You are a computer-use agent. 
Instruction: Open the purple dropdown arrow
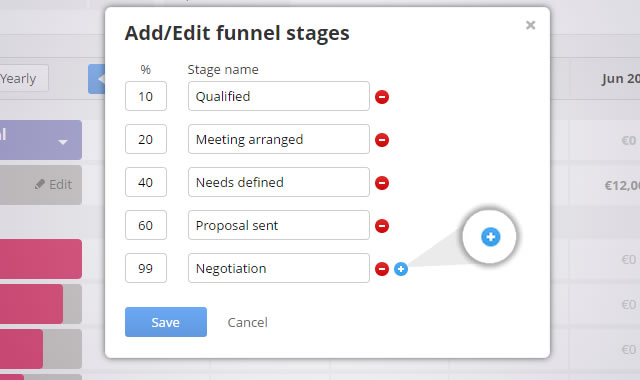[x=62, y=142]
